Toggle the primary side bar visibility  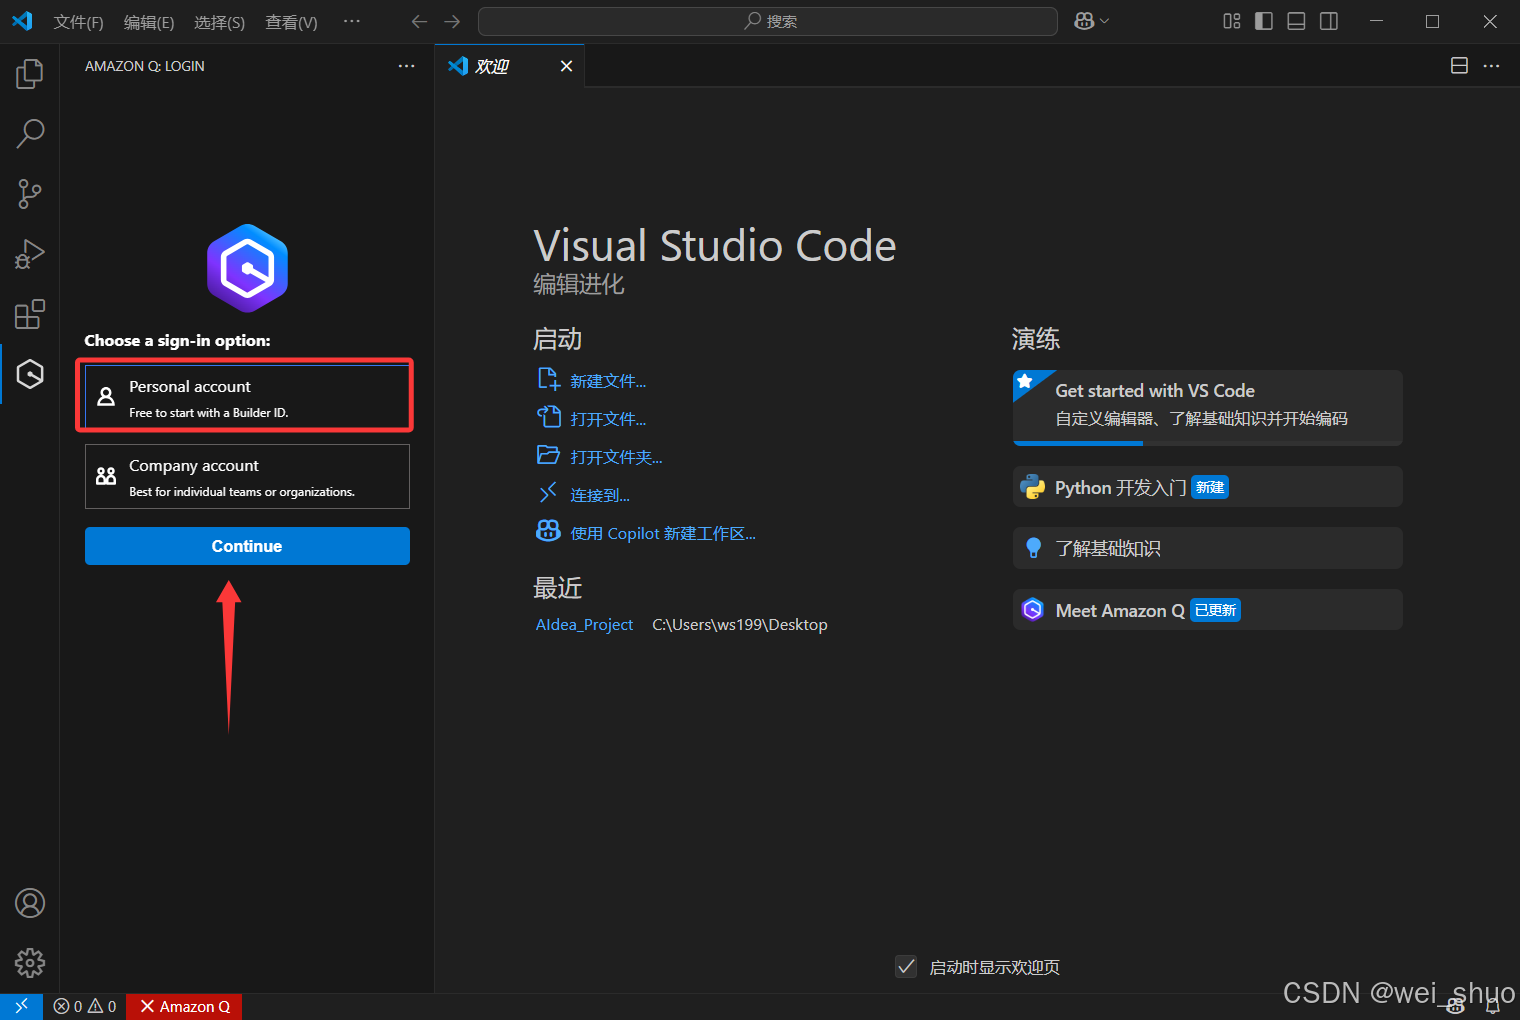tap(1264, 21)
